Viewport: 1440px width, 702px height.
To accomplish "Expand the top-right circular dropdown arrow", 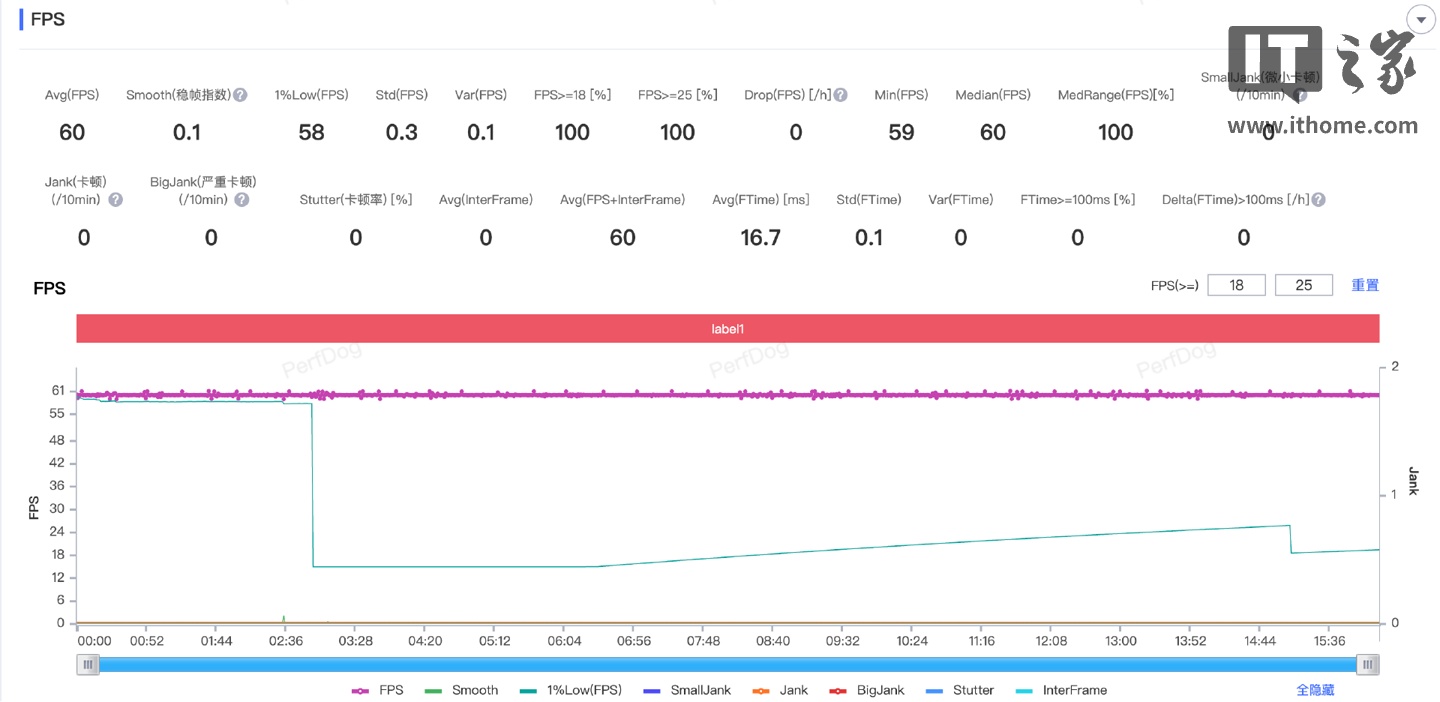I will pyautogui.click(x=1420, y=20).
